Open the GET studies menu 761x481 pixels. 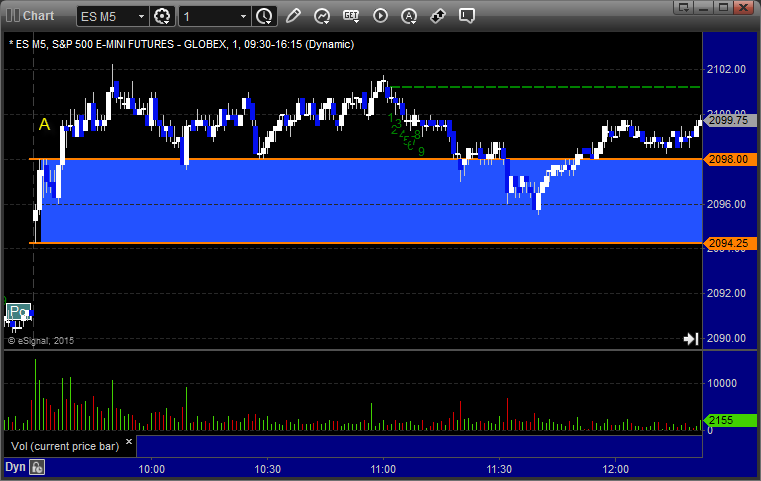(351, 16)
